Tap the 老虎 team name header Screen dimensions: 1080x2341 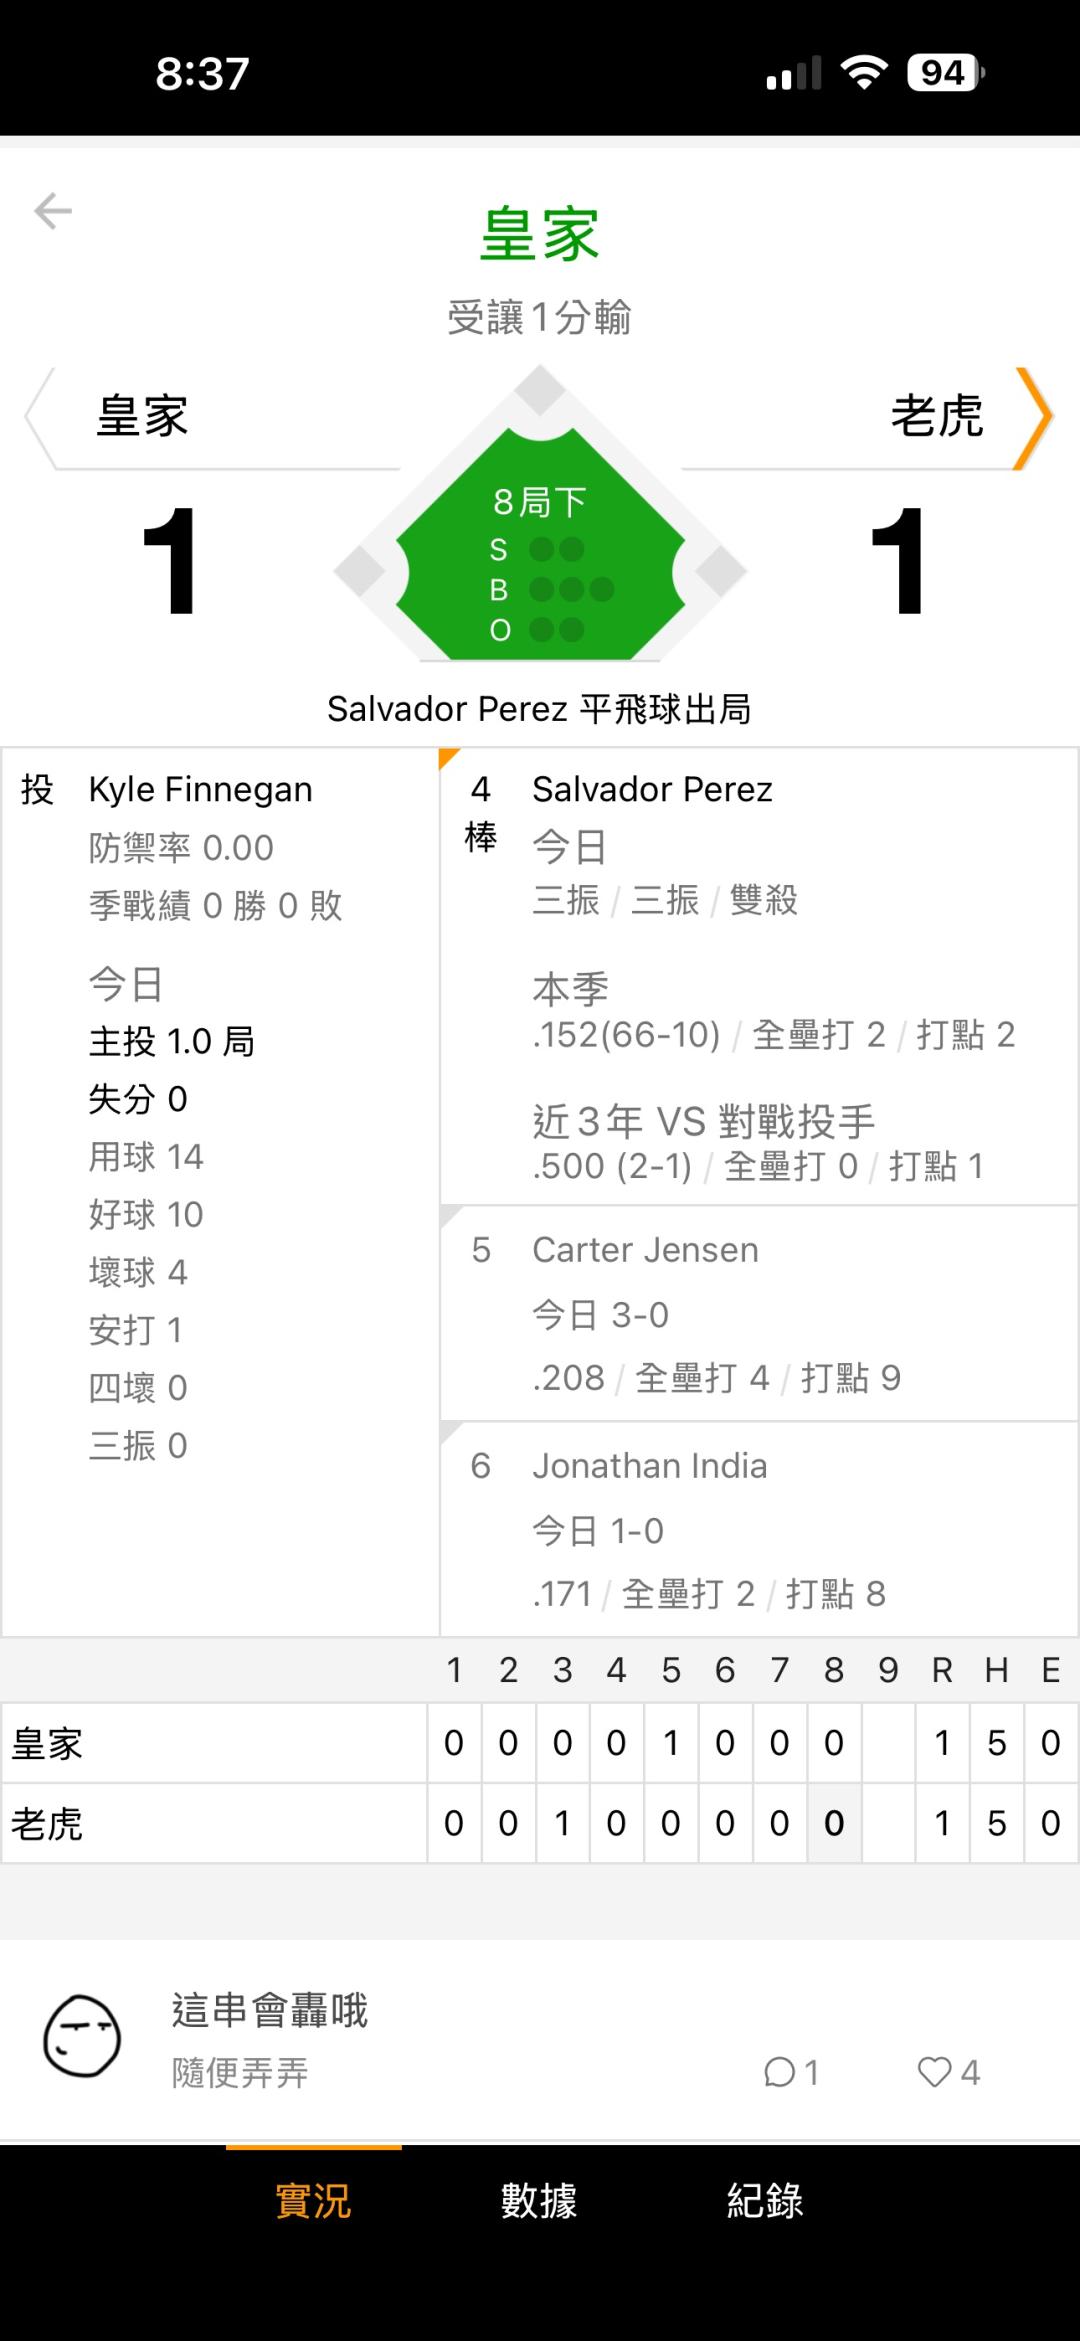coord(936,417)
